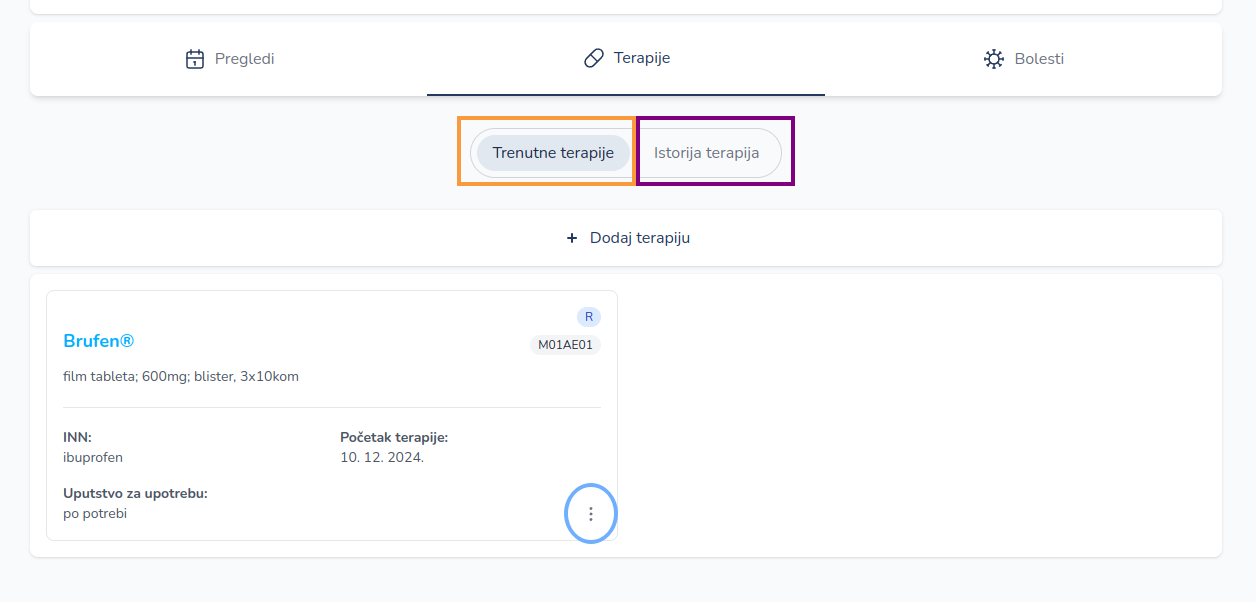Image resolution: width=1256 pixels, height=602 pixels.
Task: Click the therapy start date 10. 12. 2024.
Action: [x=382, y=457]
